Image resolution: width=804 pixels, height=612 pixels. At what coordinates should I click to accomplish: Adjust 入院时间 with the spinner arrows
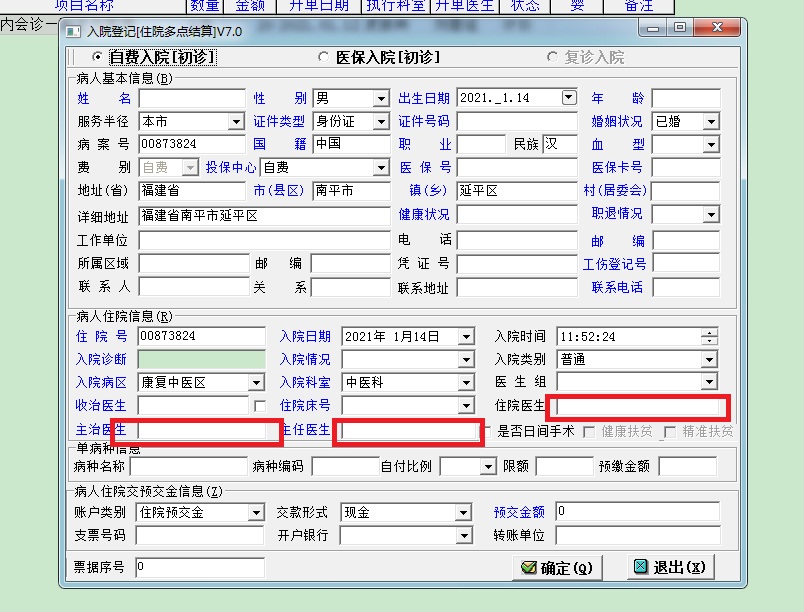709,337
